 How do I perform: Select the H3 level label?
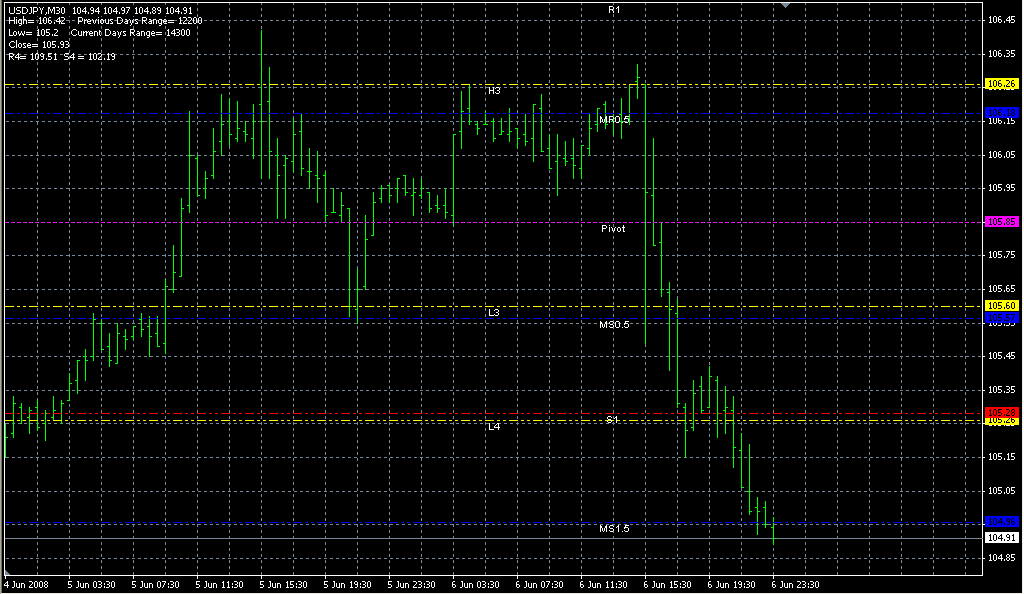(494, 91)
